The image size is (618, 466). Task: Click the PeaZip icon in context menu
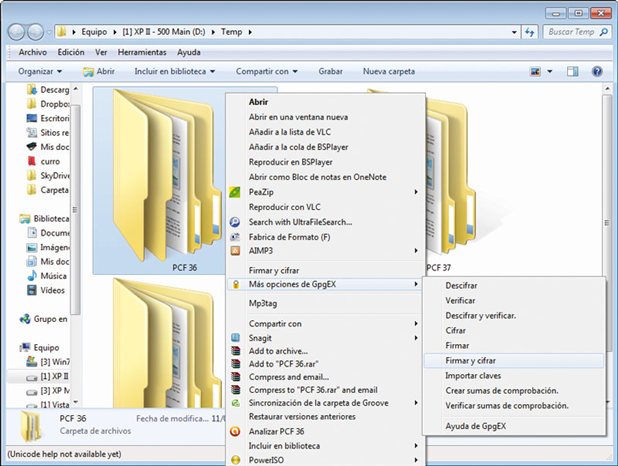[x=235, y=192]
